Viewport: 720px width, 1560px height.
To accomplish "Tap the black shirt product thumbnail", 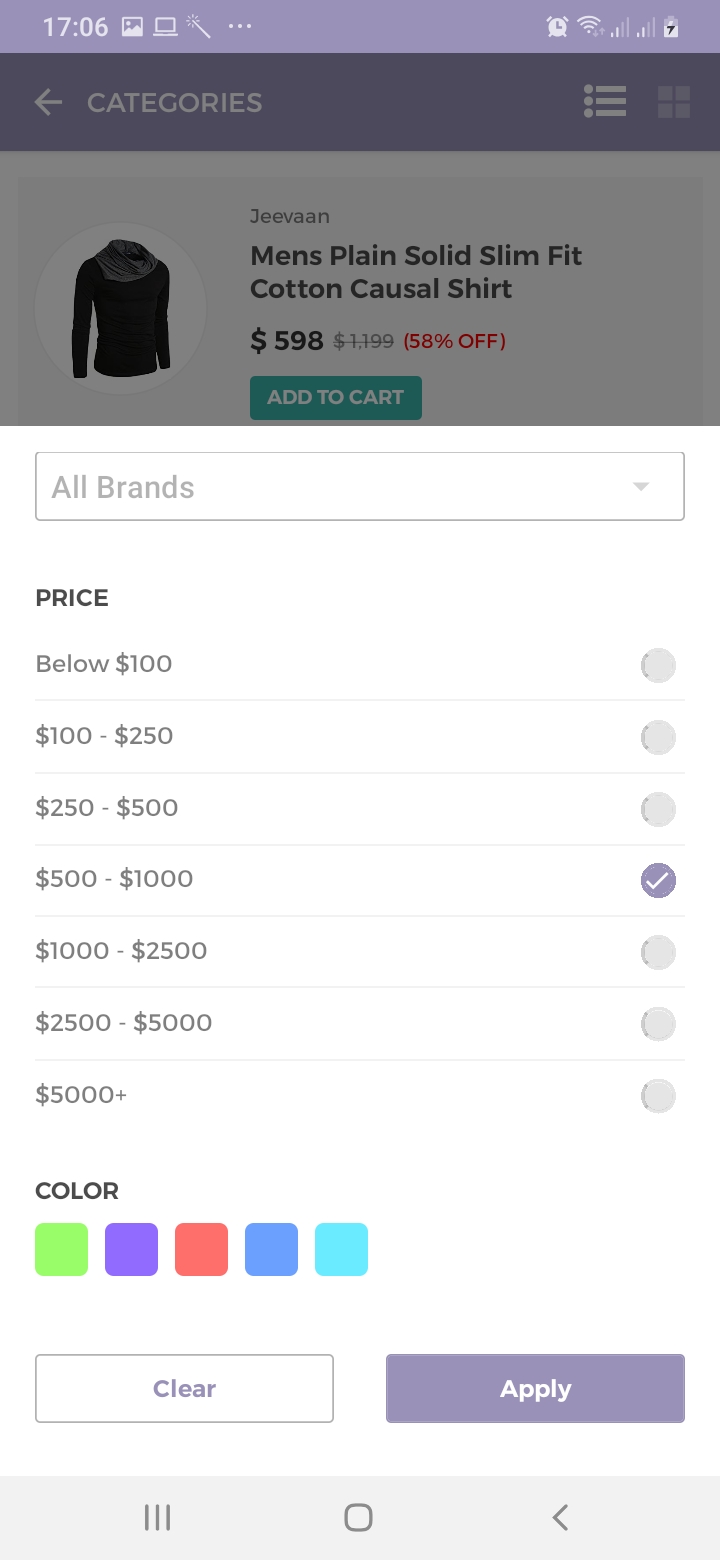I will pos(120,308).
